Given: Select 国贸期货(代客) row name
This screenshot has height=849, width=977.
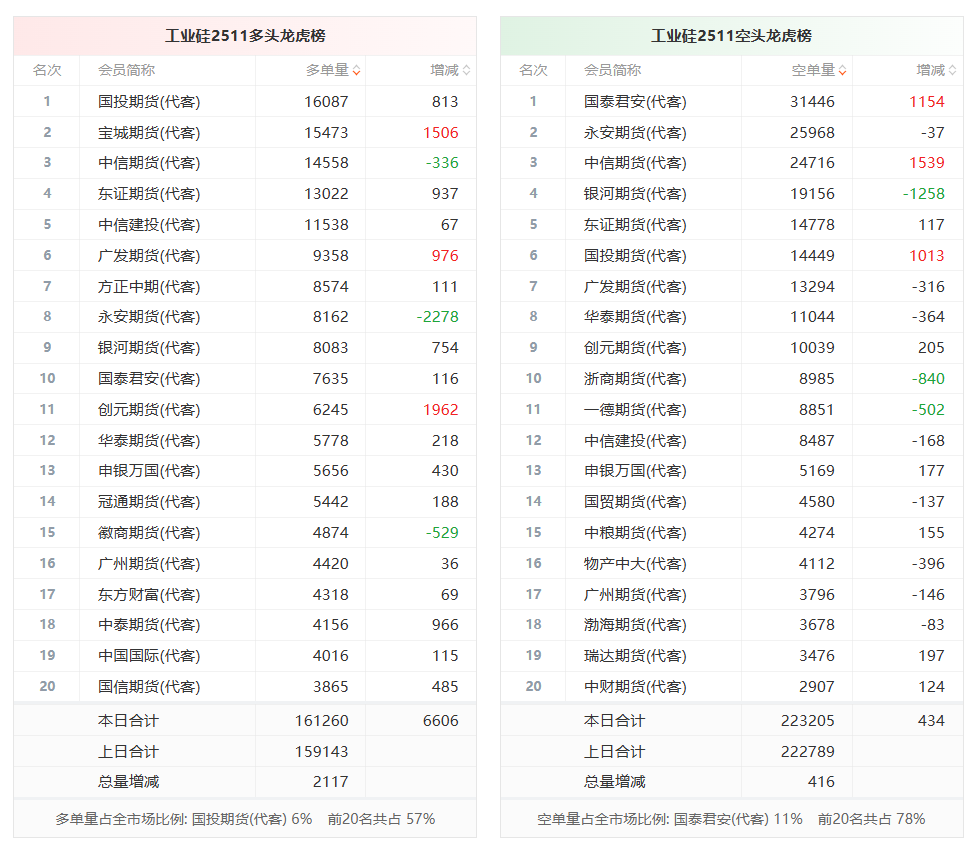Looking at the screenshot, I should point(635,501).
